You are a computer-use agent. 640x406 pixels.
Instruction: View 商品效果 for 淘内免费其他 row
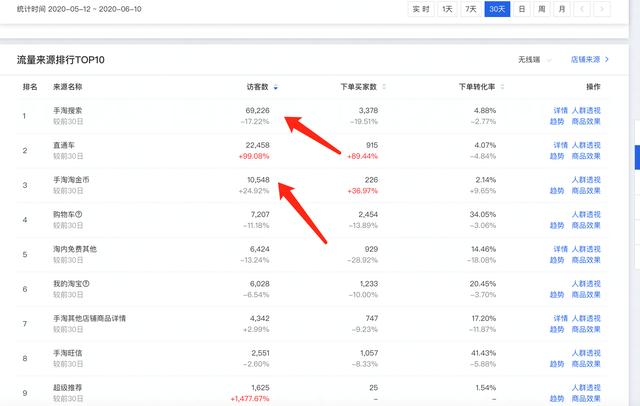tap(586, 260)
